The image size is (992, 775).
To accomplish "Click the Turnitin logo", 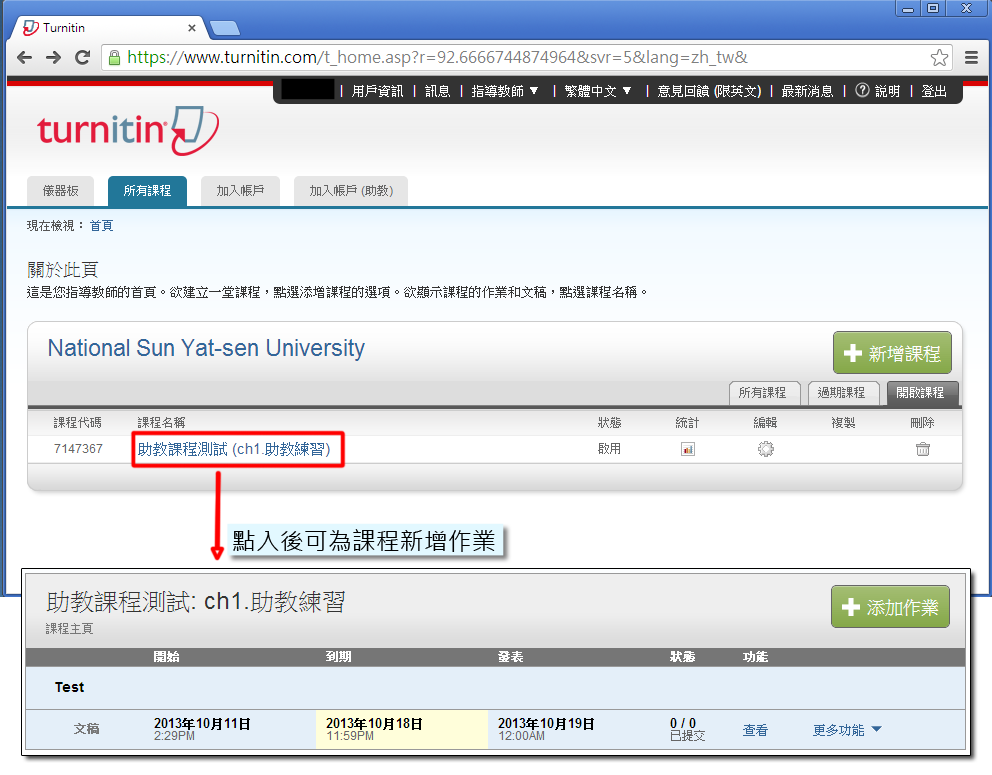I will 127,130.
